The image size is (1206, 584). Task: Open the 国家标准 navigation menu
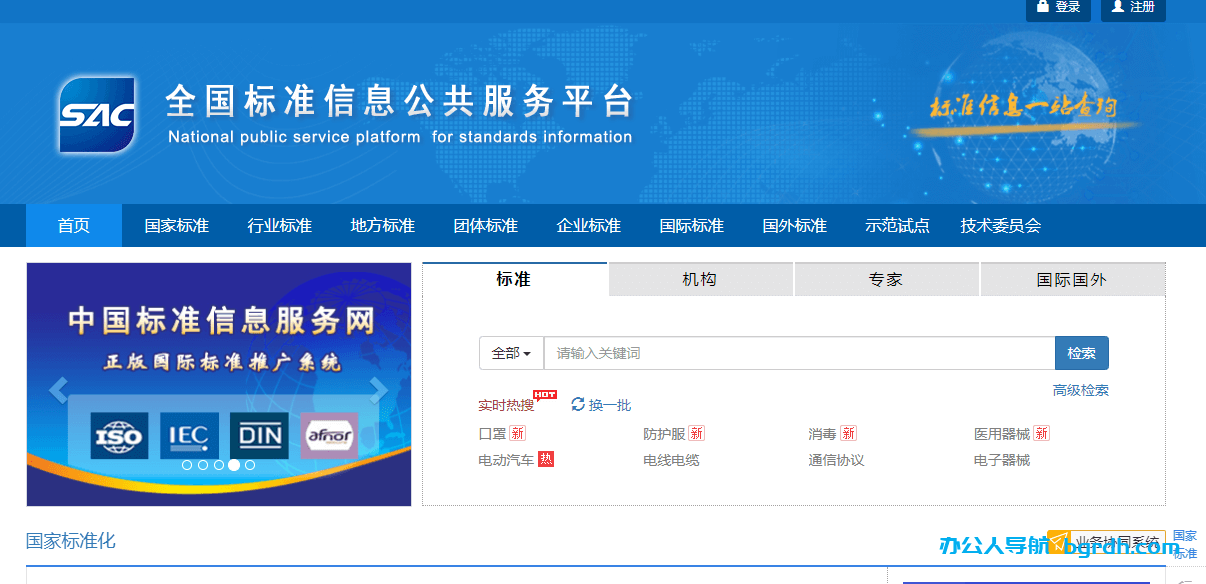coord(176,225)
